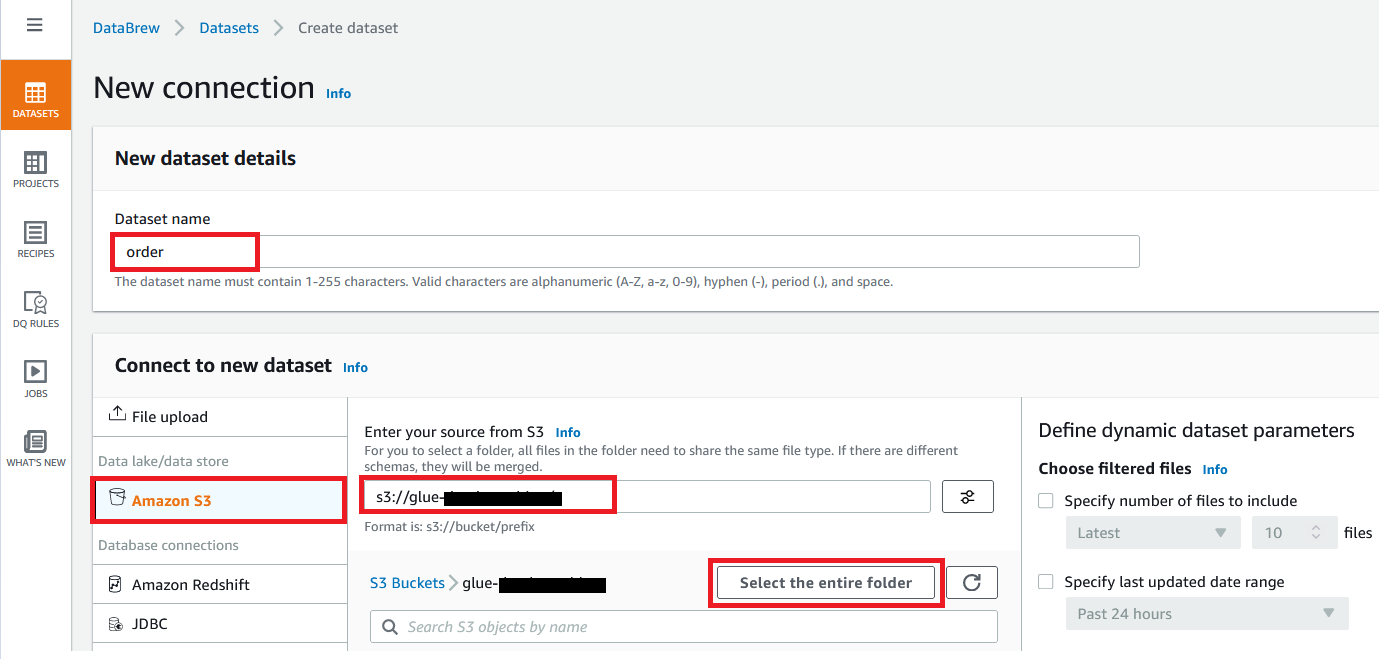The height and width of the screenshot is (659, 1379).
Task: Open Info link for Enter your source from S3
Action: click(x=568, y=432)
